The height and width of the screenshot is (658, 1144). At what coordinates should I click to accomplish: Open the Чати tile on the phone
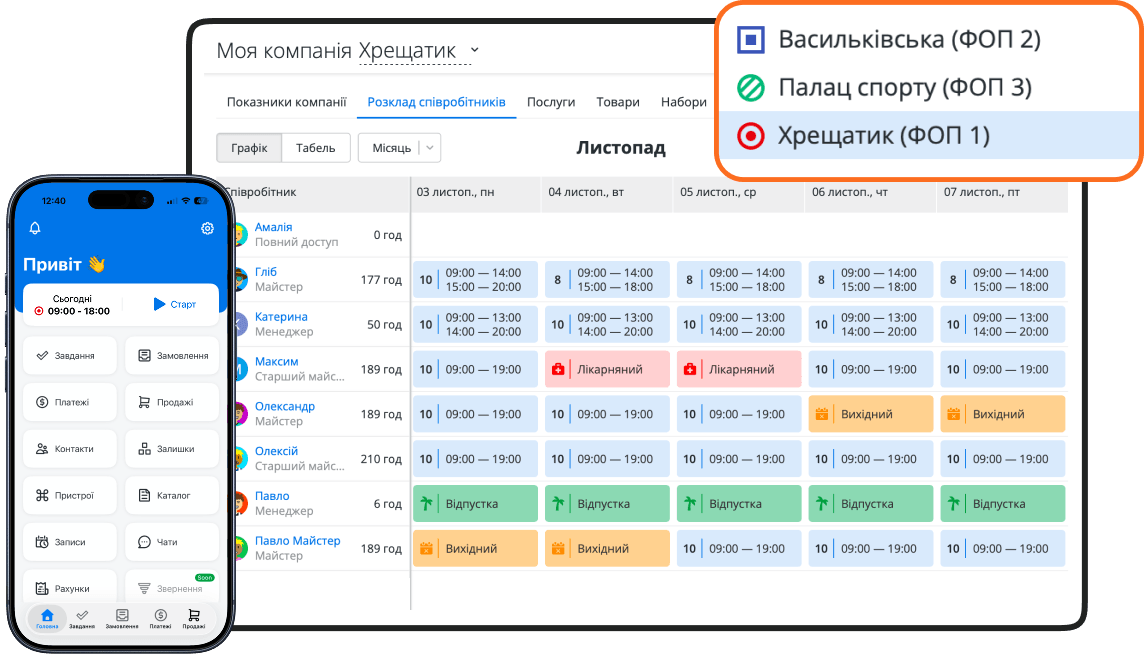(x=172, y=542)
